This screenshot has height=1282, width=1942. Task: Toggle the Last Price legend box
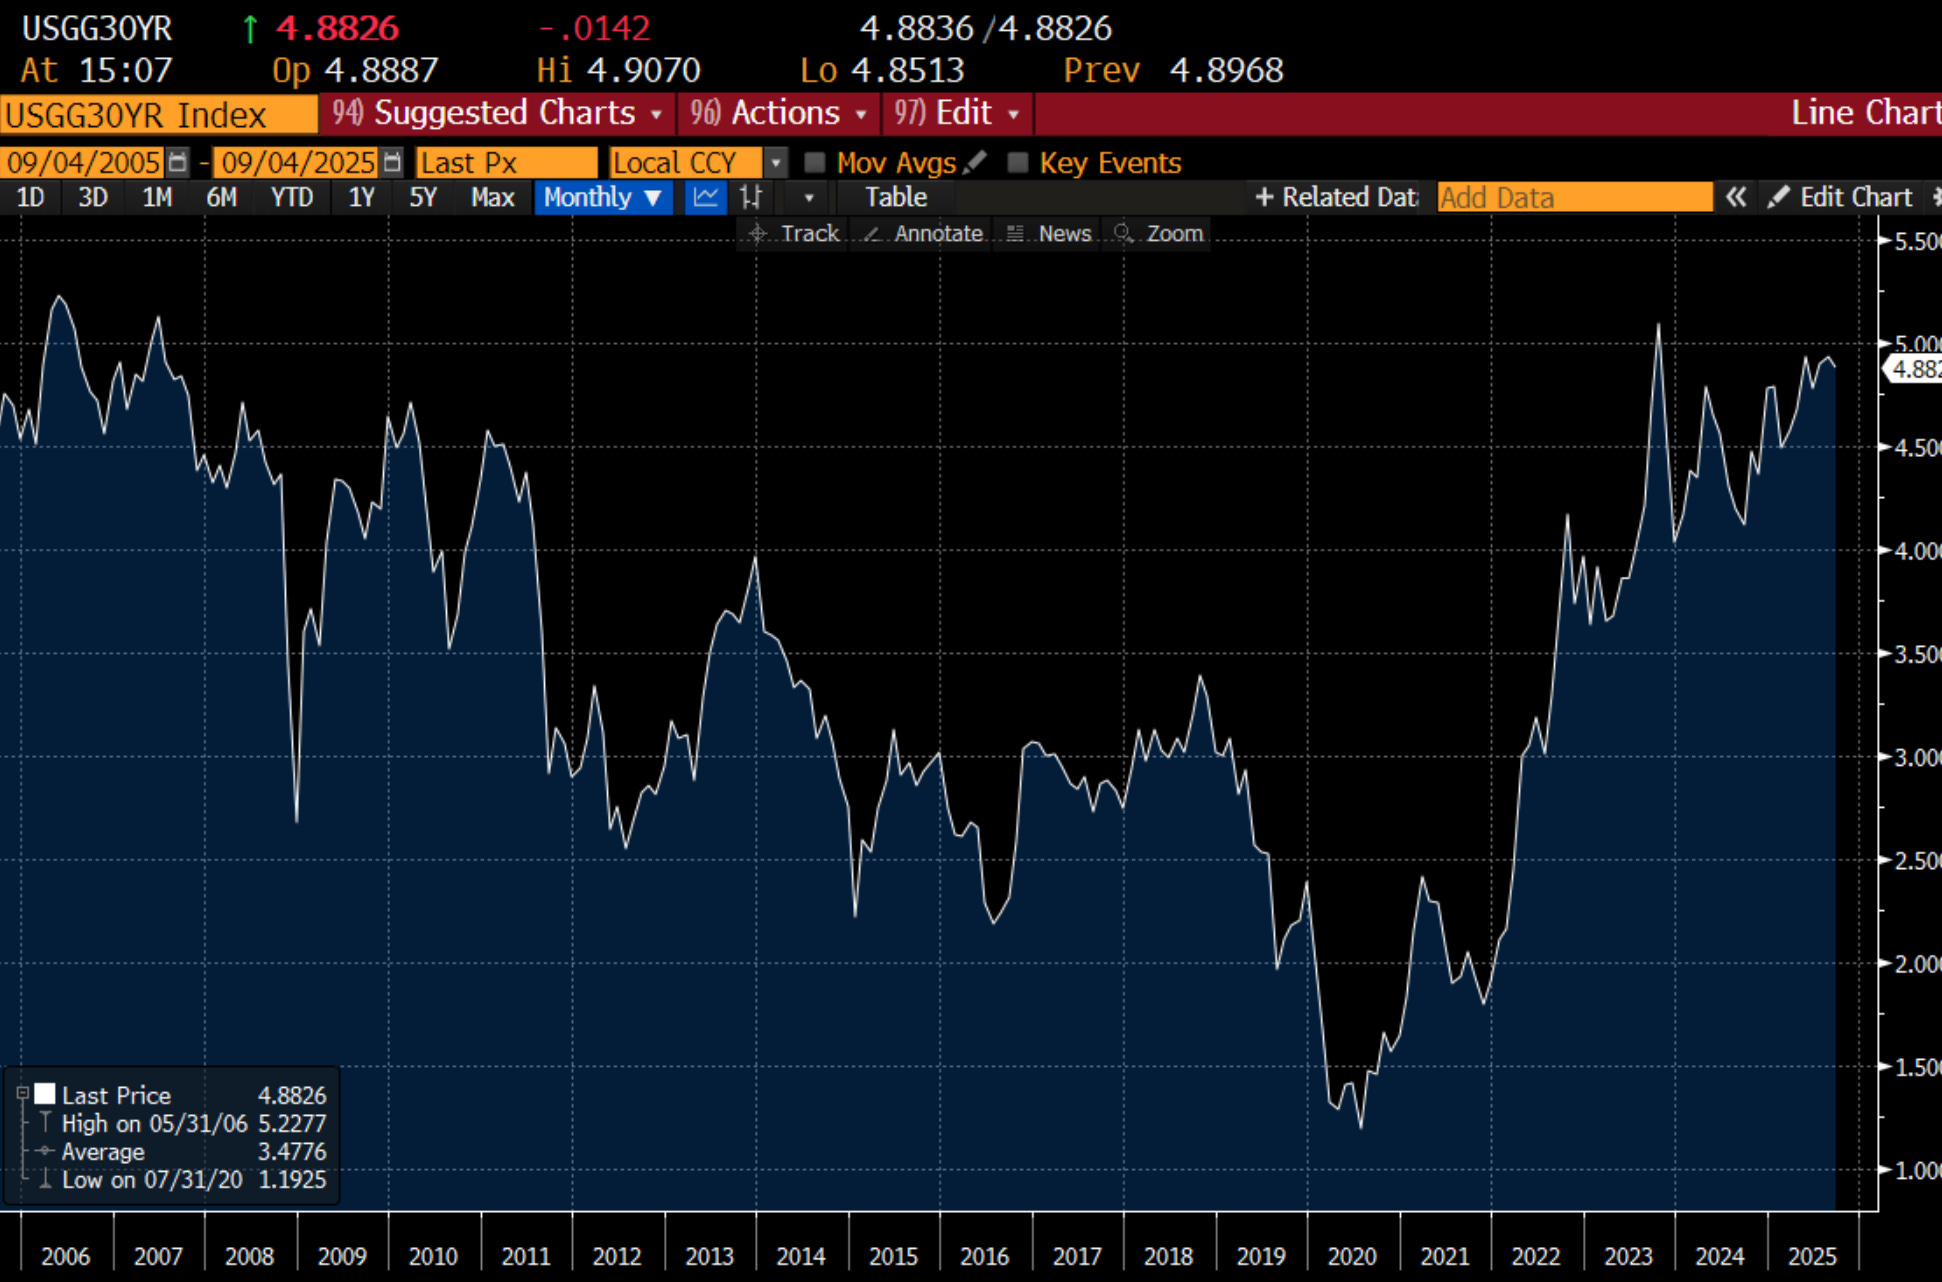[45, 1094]
